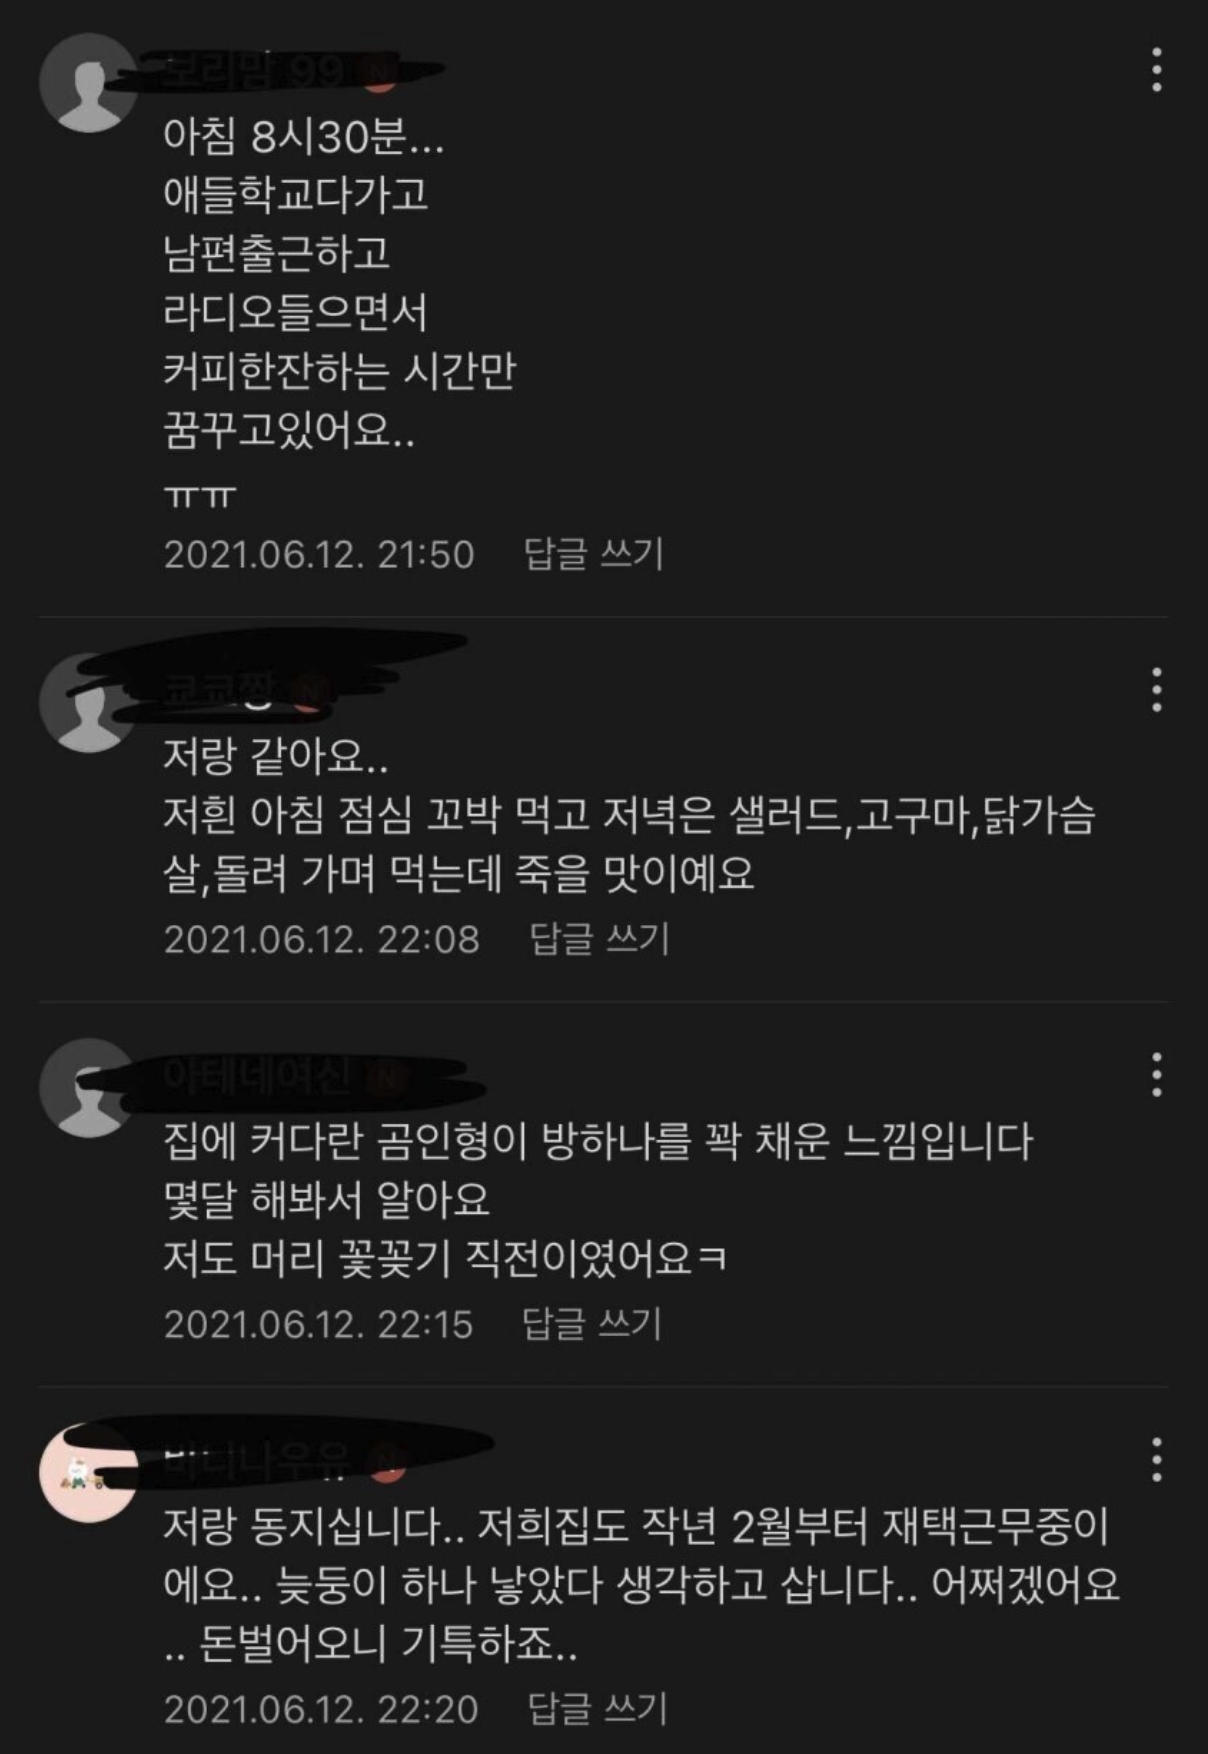Viewport: 1208px width, 1754px height.
Task: Open the default avatar of the 곰인형 commenter
Action: pos(88,1087)
